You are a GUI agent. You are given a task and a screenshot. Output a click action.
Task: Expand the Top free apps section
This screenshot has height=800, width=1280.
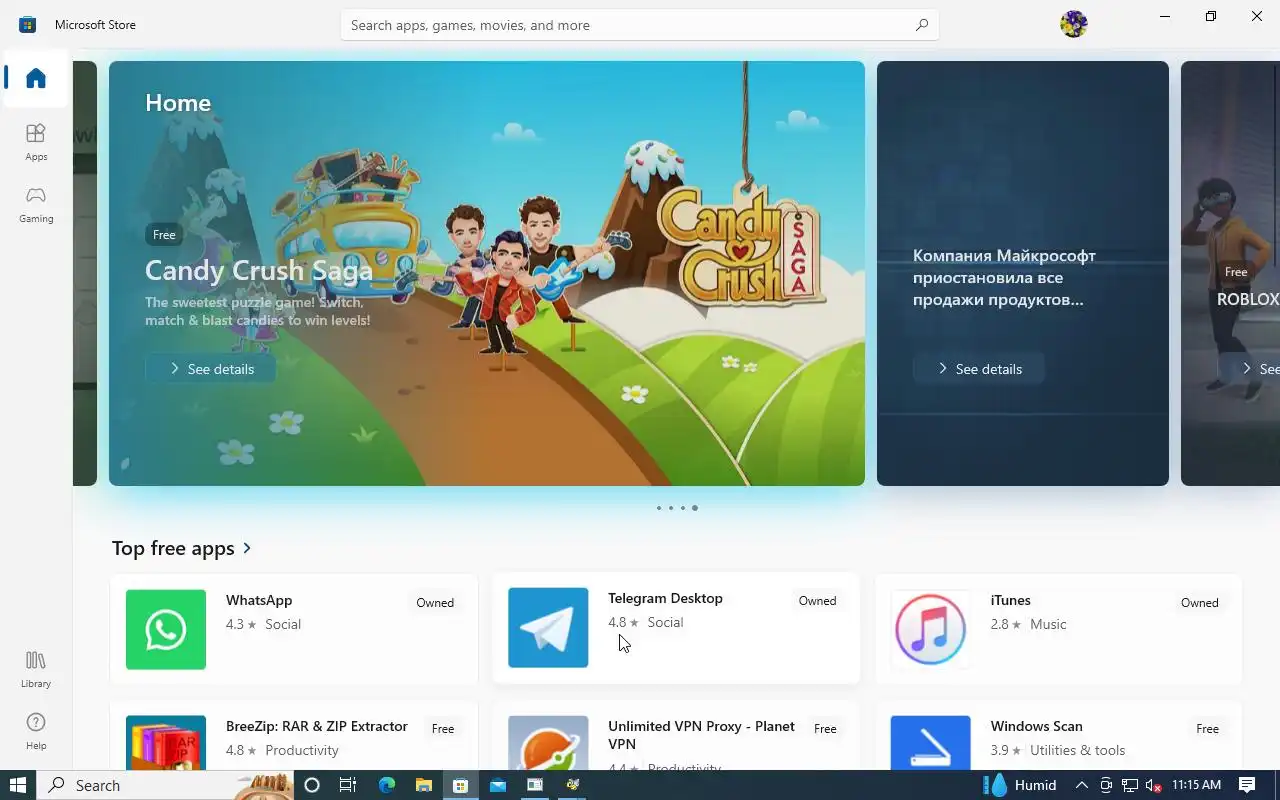(x=247, y=548)
